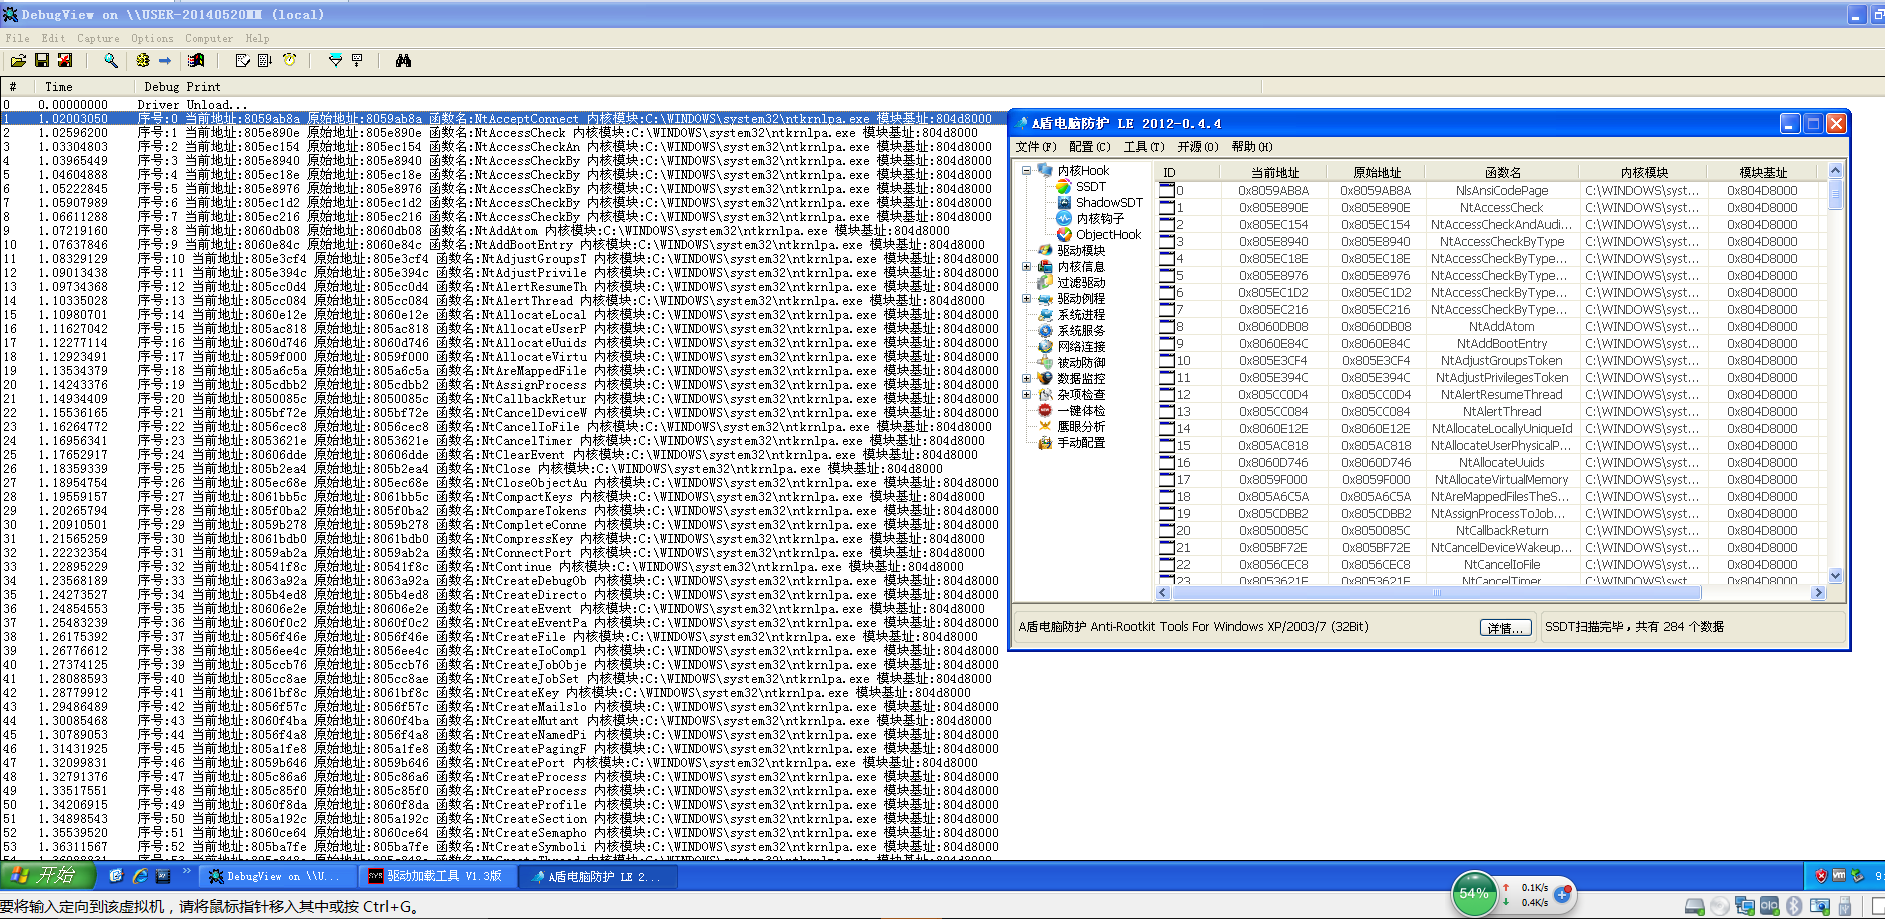Click the Save floppy disk icon in DebugView
The image size is (1885, 919).
pyautogui.click(x=42, y=61)
